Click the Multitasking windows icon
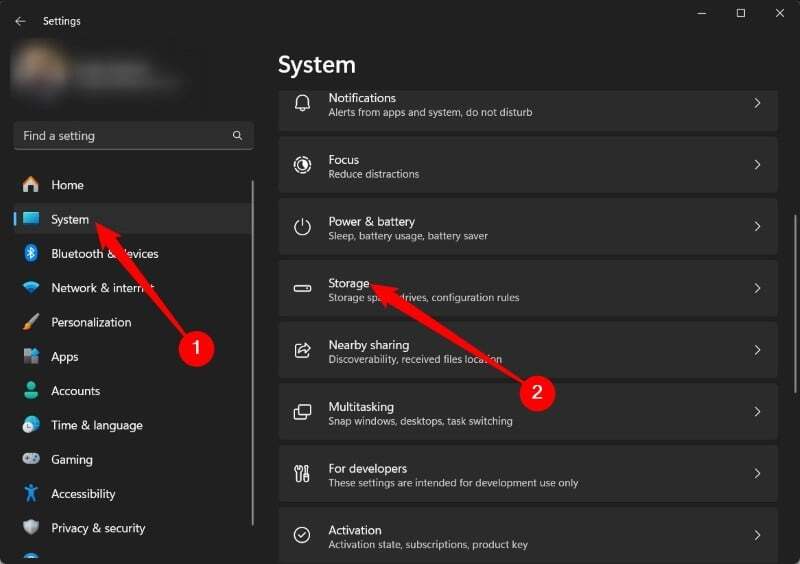Viewport: 800px width, 564px height. [x=302, y=412]
